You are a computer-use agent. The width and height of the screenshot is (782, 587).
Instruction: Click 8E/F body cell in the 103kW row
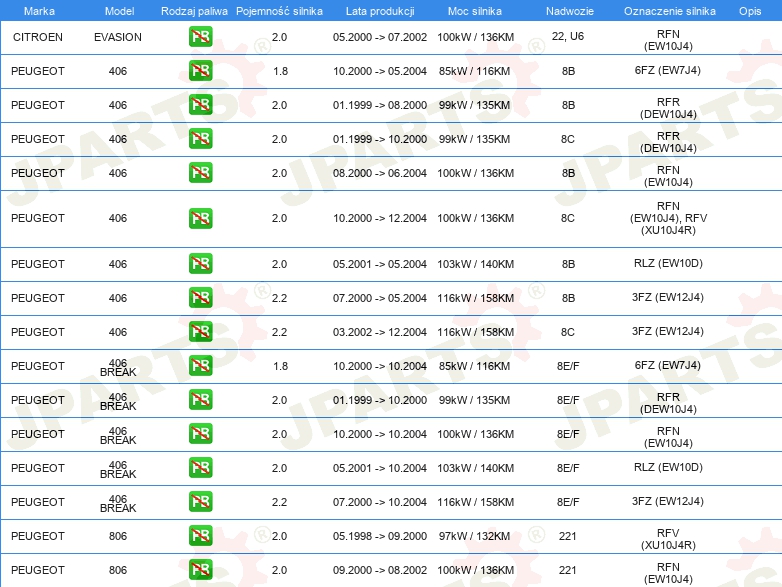click(568, 468)
